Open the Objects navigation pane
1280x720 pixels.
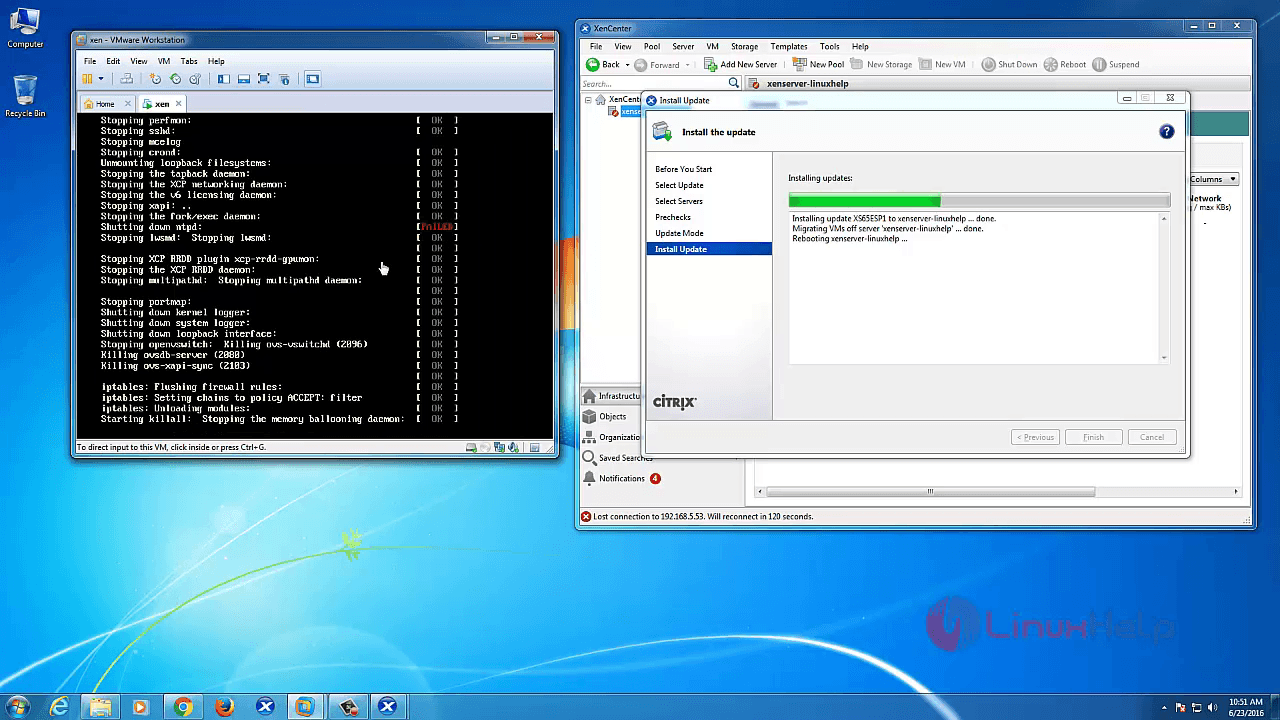[x=612, y=416]
